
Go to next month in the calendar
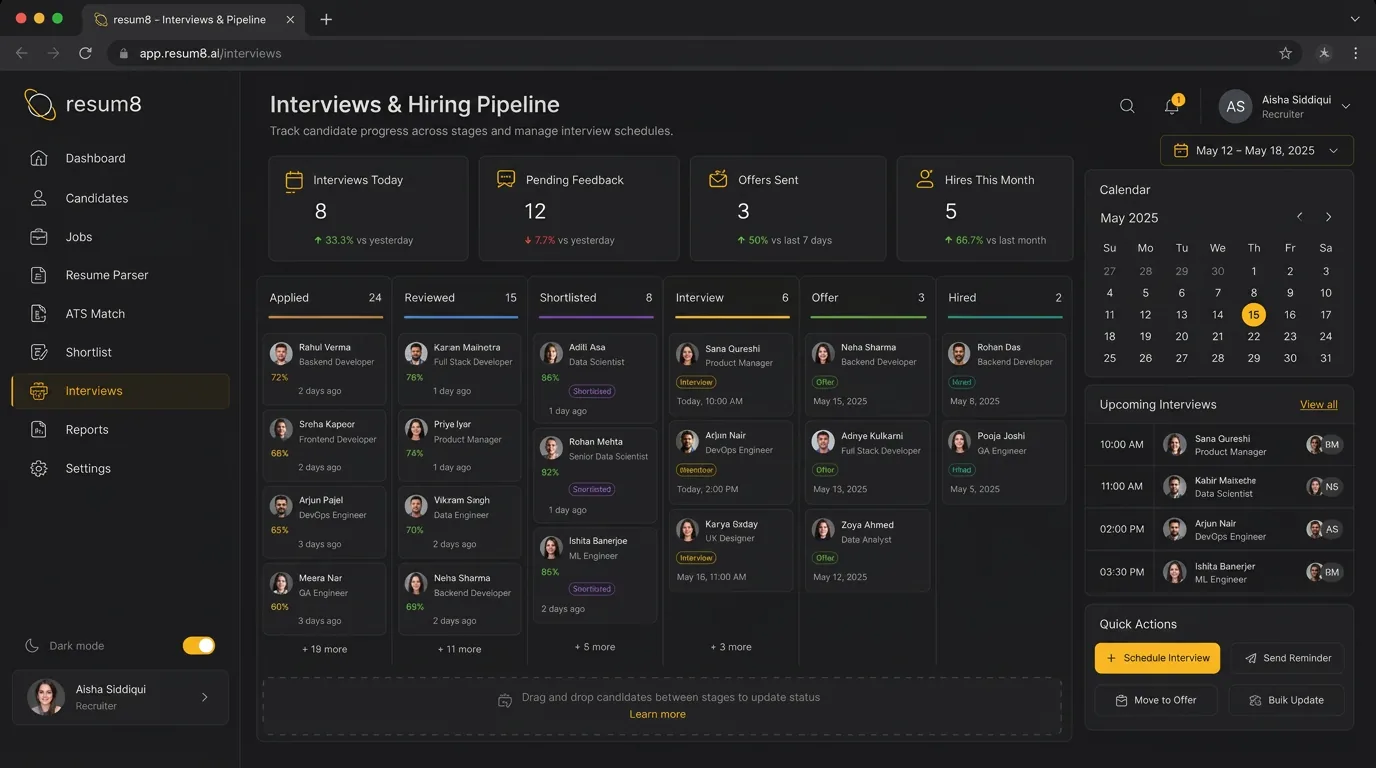[x=1328, y=217]
